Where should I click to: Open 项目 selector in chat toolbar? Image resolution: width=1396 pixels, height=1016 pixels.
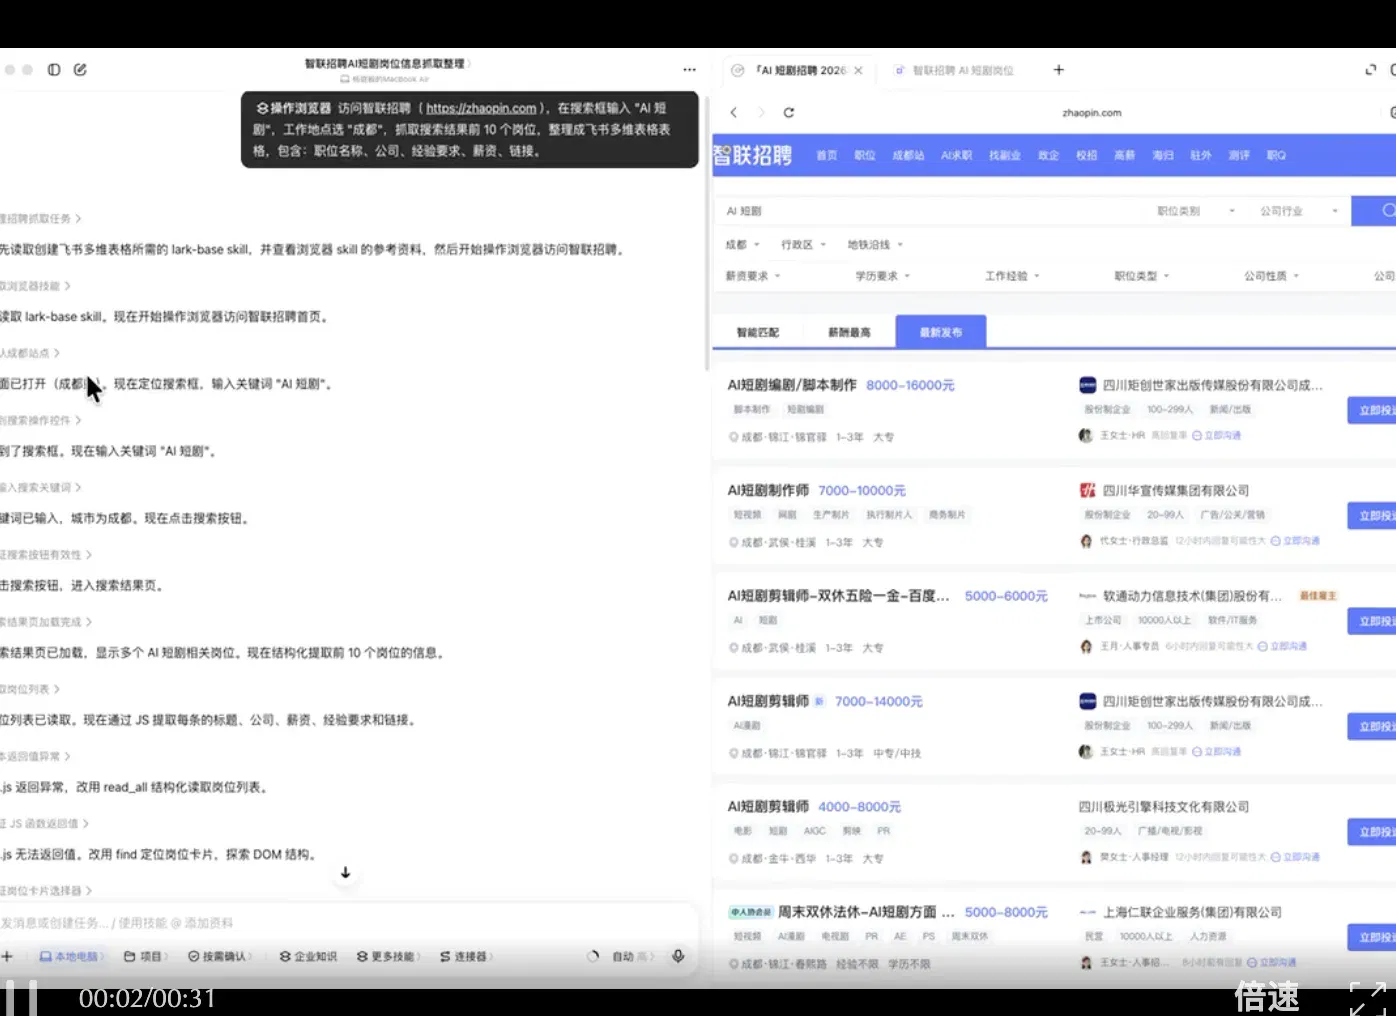pos(146,957)
